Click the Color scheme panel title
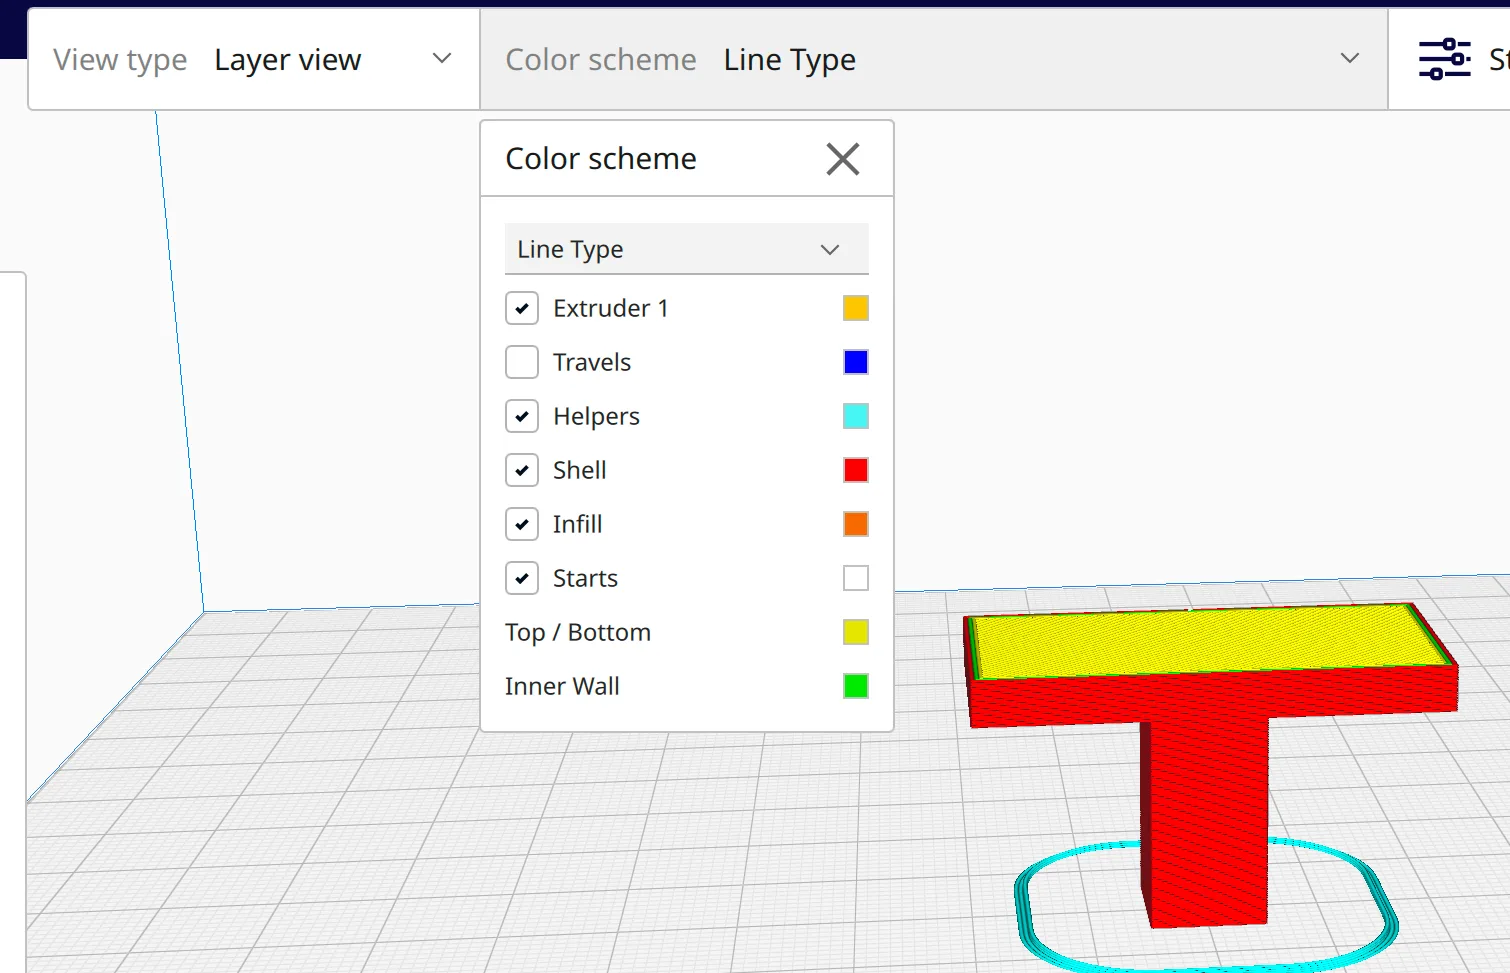The height and width of the screenshot is (973, 1510). click(601, 159)
